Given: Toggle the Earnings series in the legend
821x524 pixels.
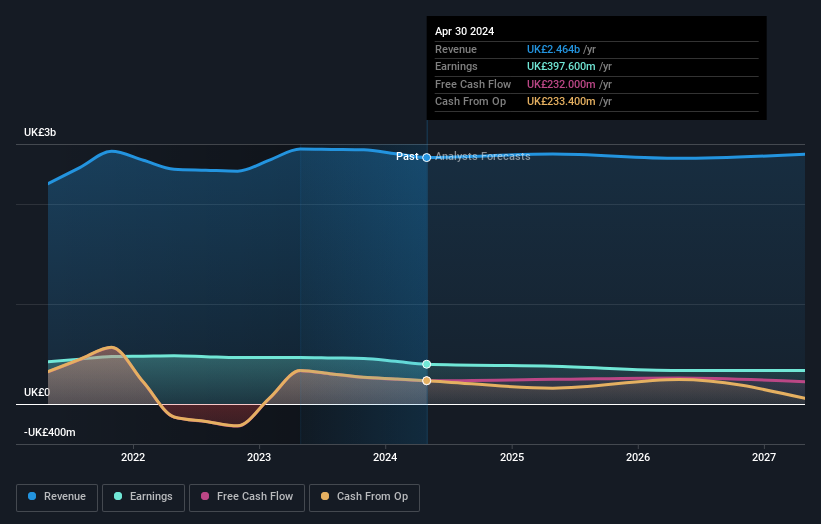Looking at the screenshot, I should 143,497.
